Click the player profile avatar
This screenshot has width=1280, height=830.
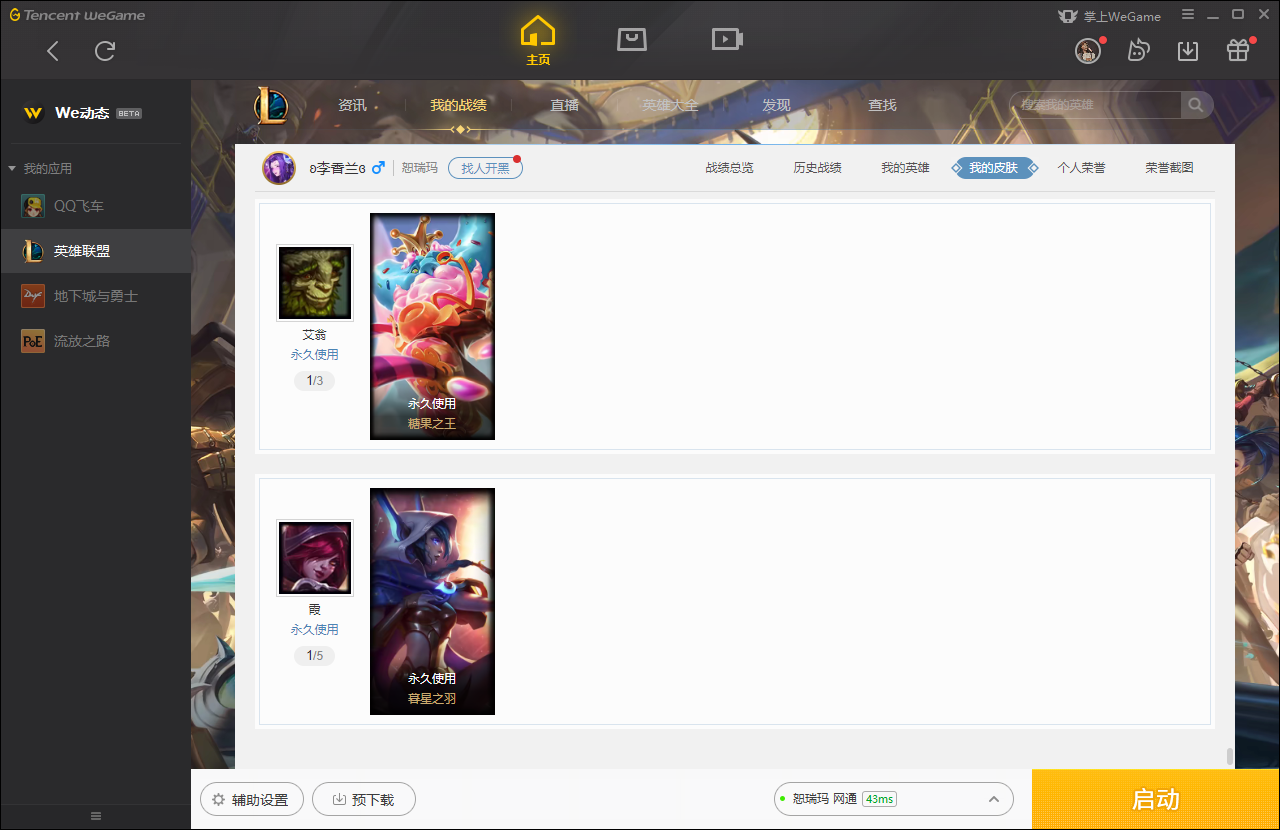pos(279,168)
